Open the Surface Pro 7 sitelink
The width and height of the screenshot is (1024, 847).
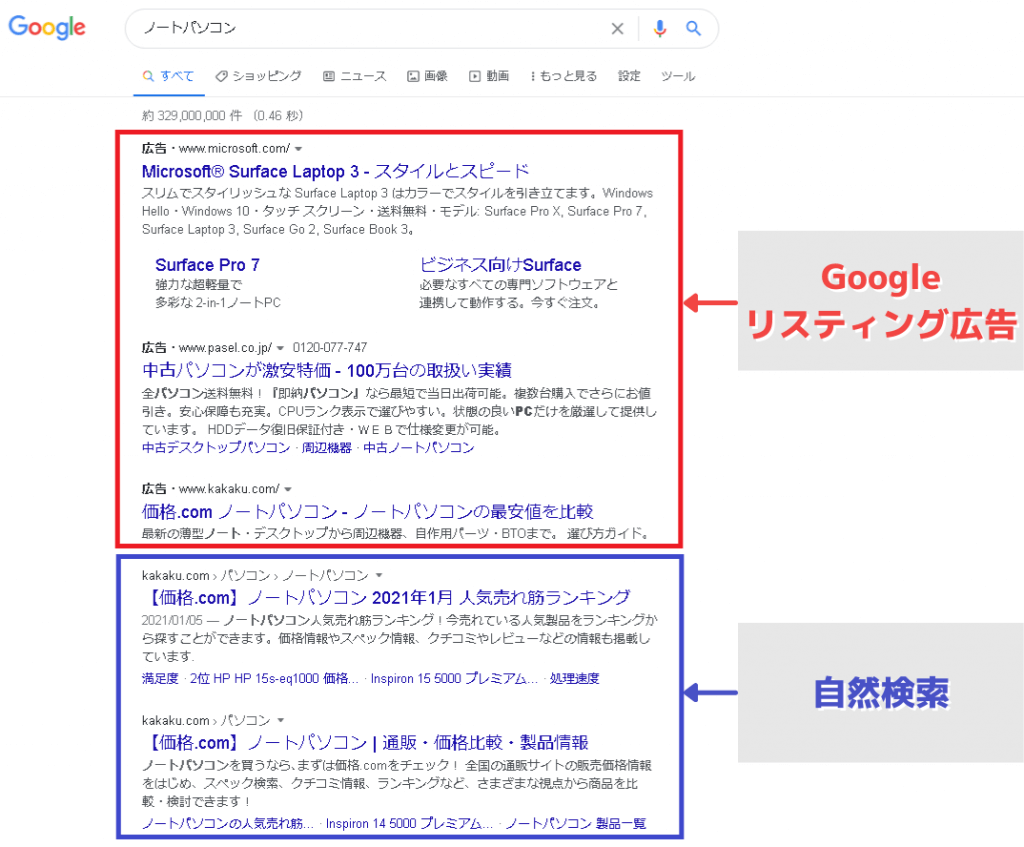tap(207, 264)
